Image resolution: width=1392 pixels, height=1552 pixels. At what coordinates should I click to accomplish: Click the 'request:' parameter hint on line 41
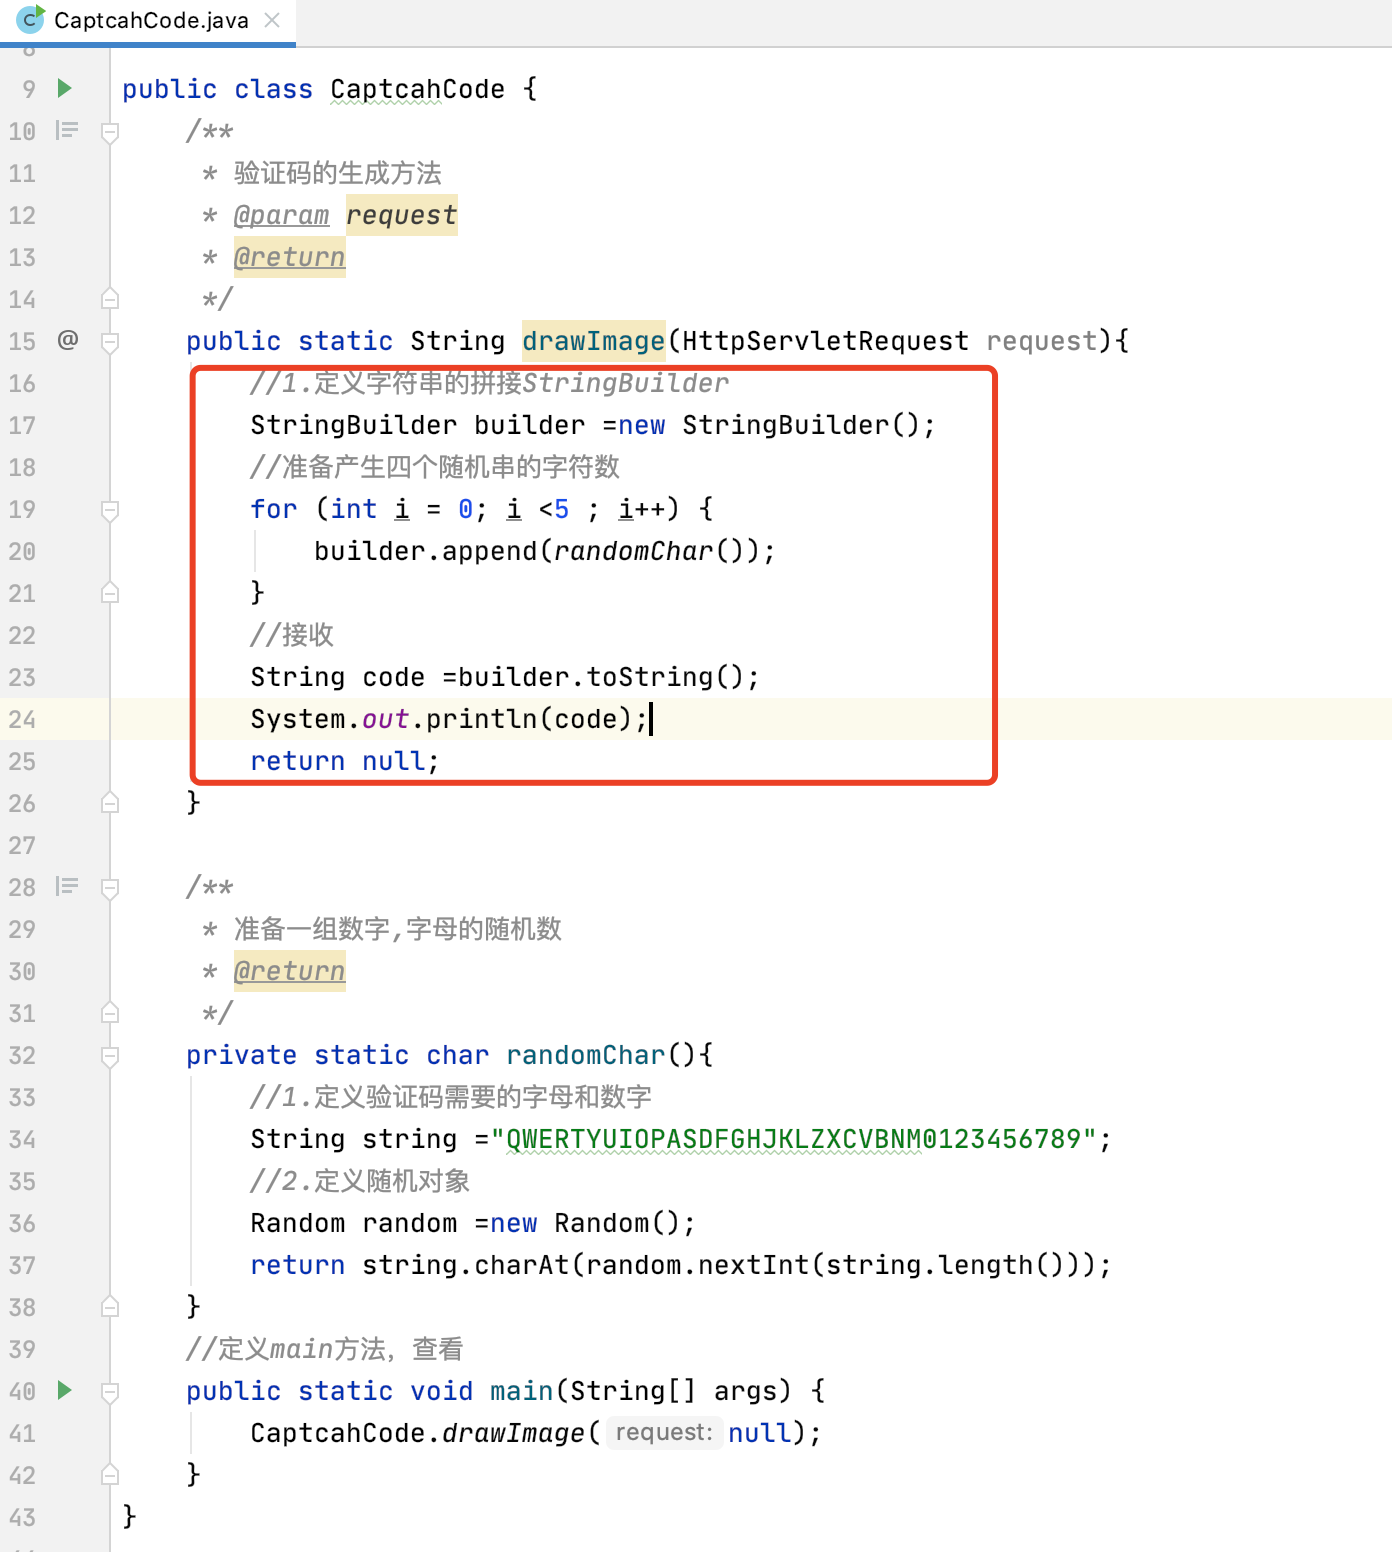pyautogui.click(x=664, y=1432)
